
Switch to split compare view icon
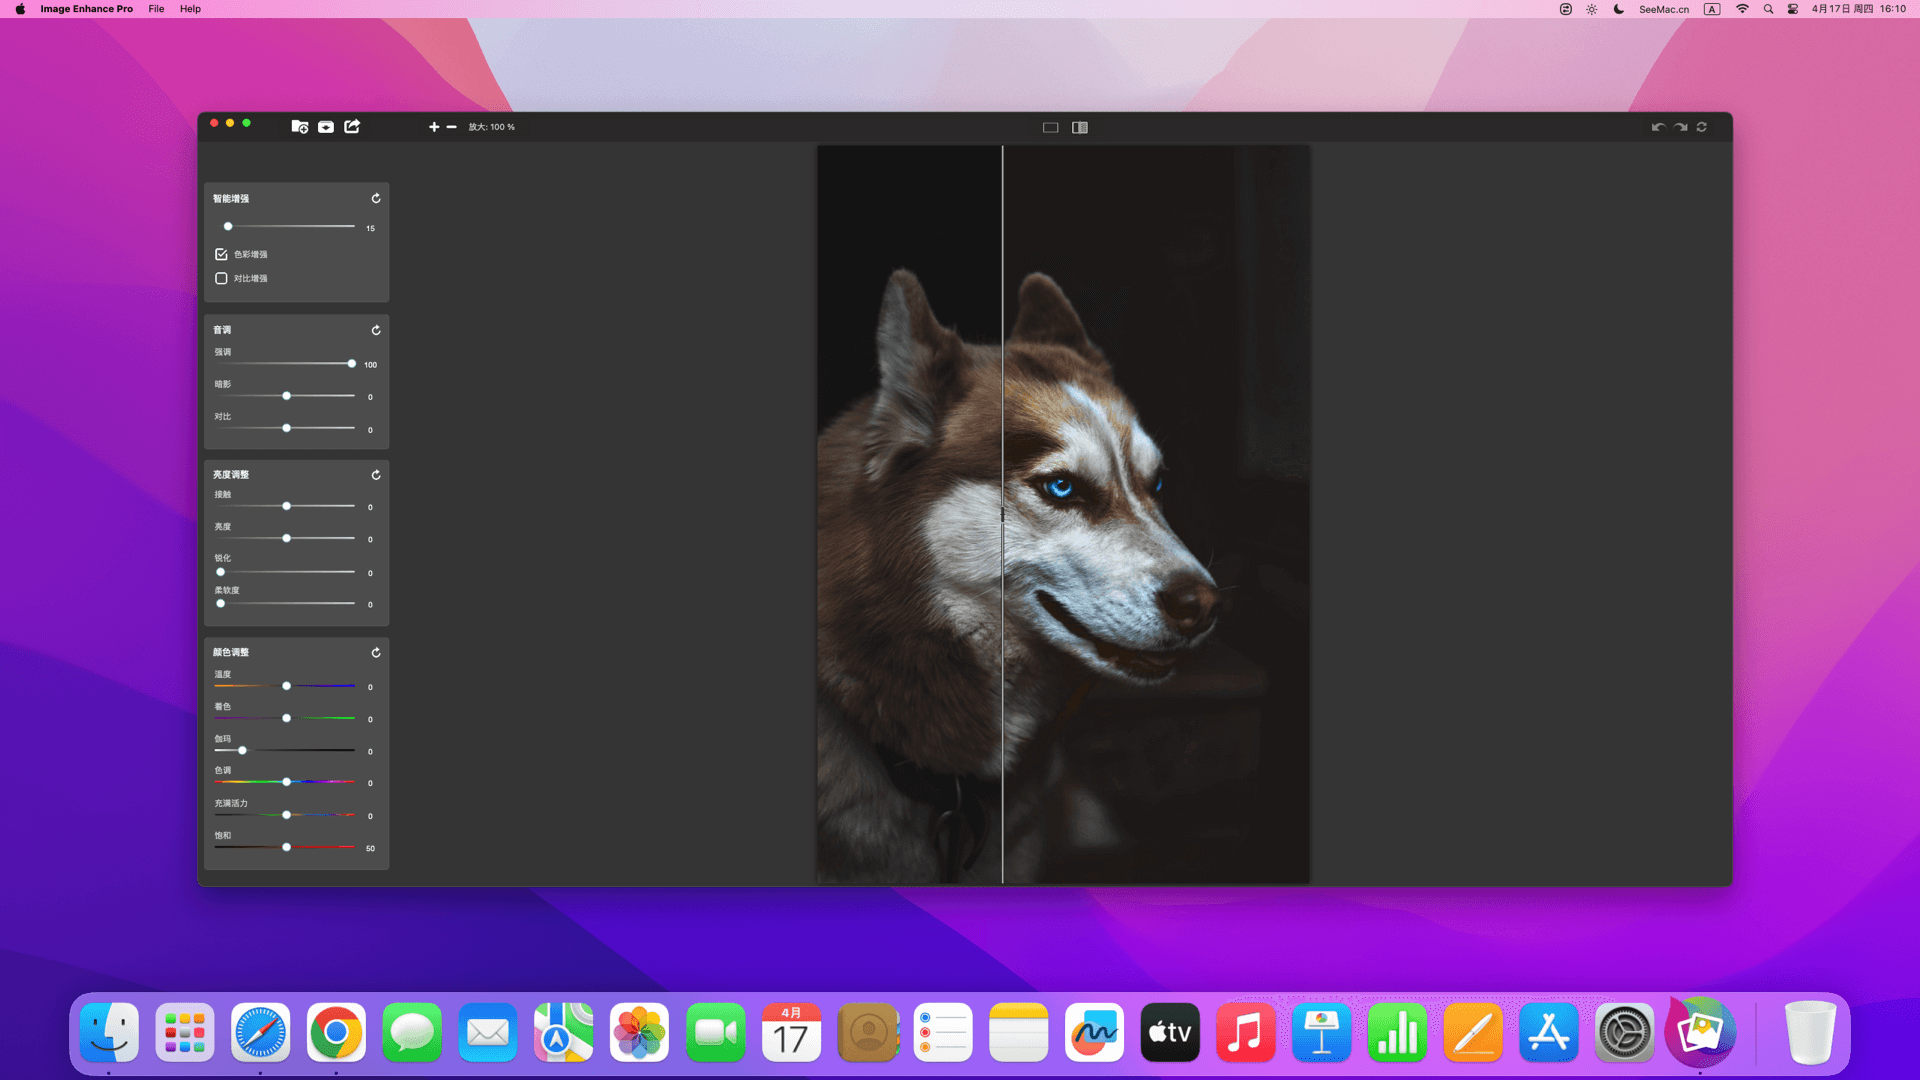(1080, 128)
